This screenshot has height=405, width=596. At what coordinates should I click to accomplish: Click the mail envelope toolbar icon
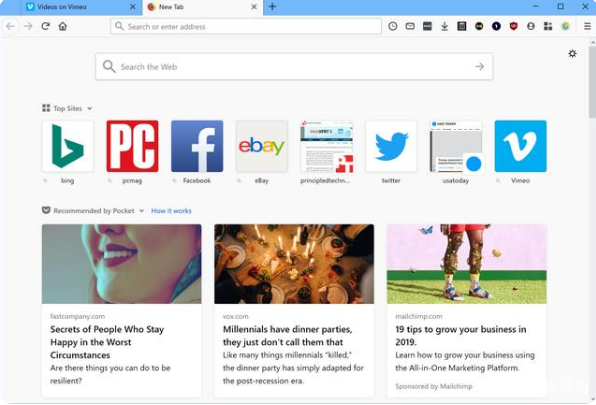coord(410,26)
